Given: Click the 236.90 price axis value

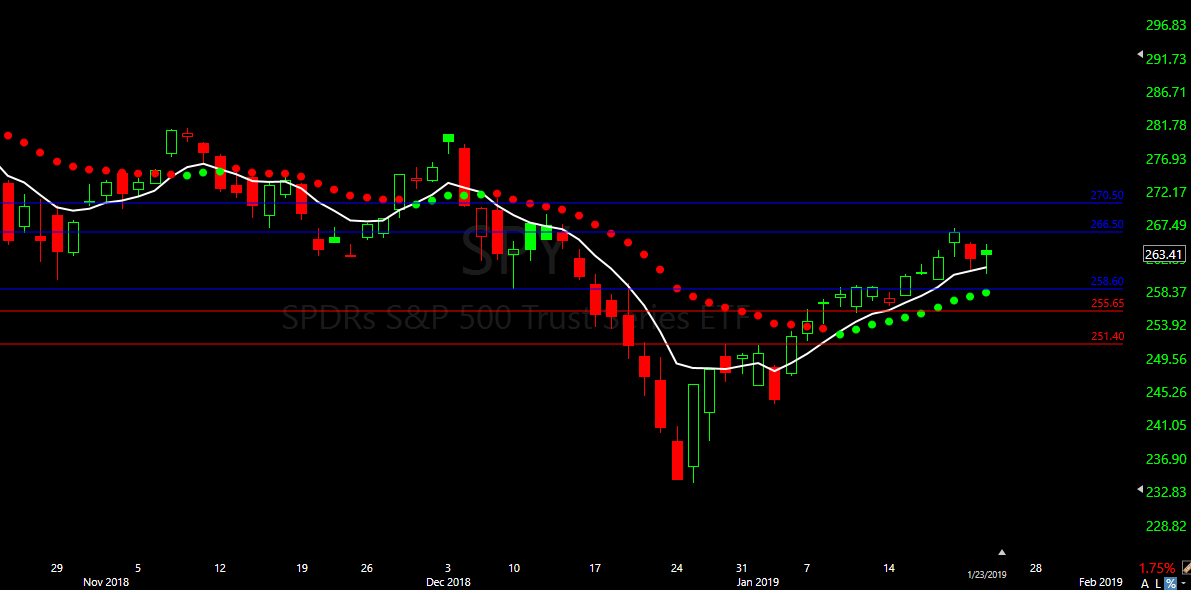Looking at the screenshot, I should [1166, 459].
